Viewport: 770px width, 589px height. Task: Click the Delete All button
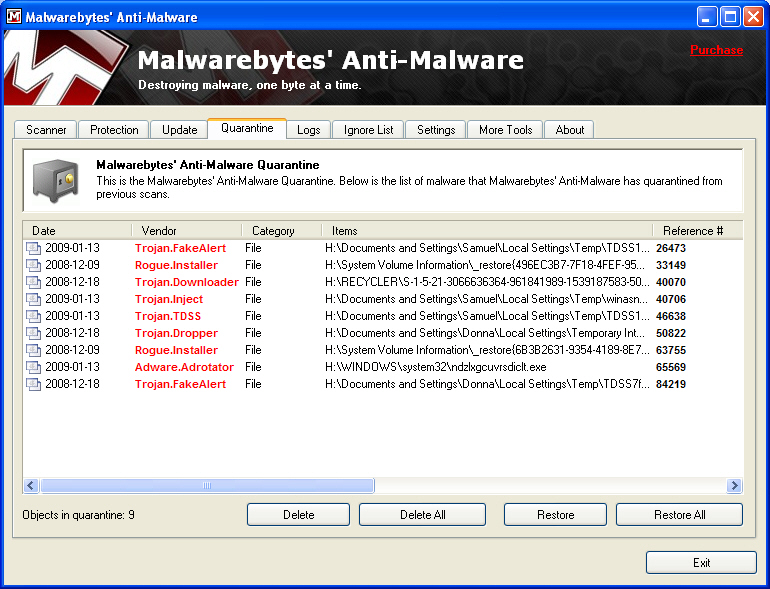(x=422, y=514)
